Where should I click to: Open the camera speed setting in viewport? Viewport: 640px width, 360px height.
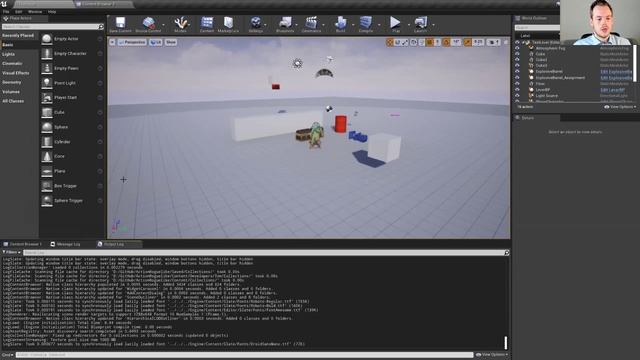click(494, 42)
